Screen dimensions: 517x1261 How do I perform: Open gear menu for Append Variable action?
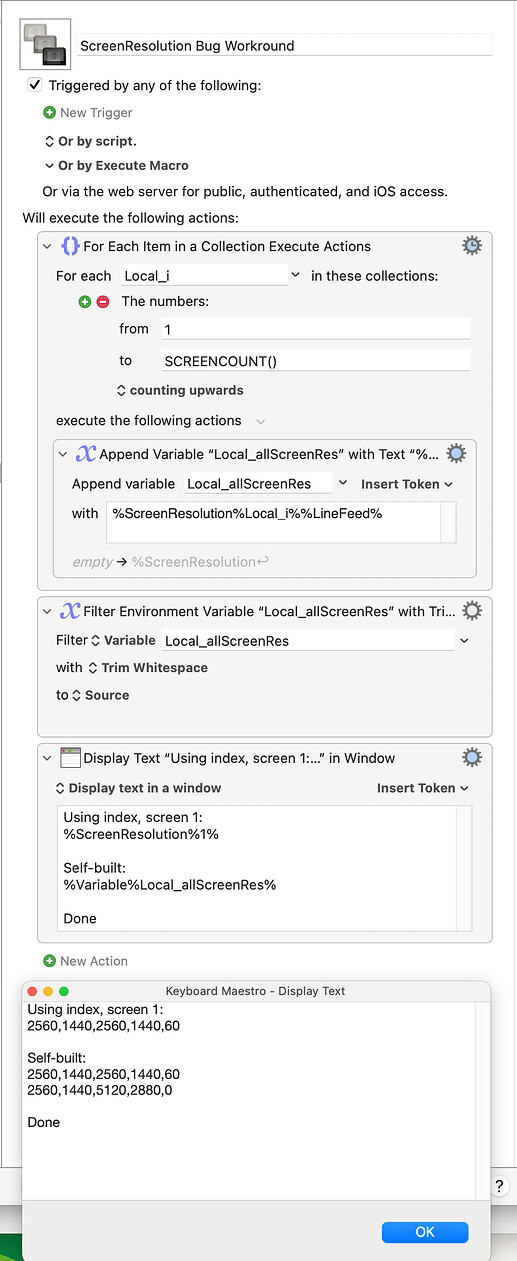click(x=455, y=454)
